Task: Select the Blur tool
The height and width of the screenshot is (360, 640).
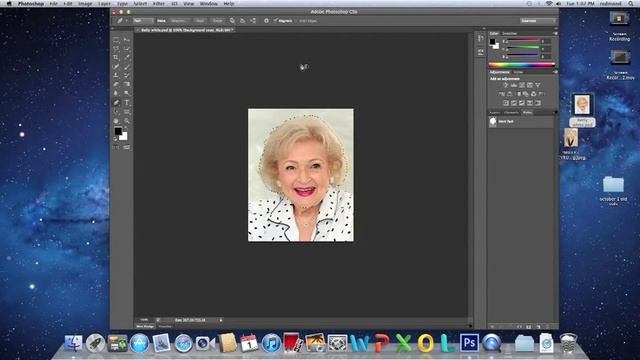Action: click(x=116, y=93)
